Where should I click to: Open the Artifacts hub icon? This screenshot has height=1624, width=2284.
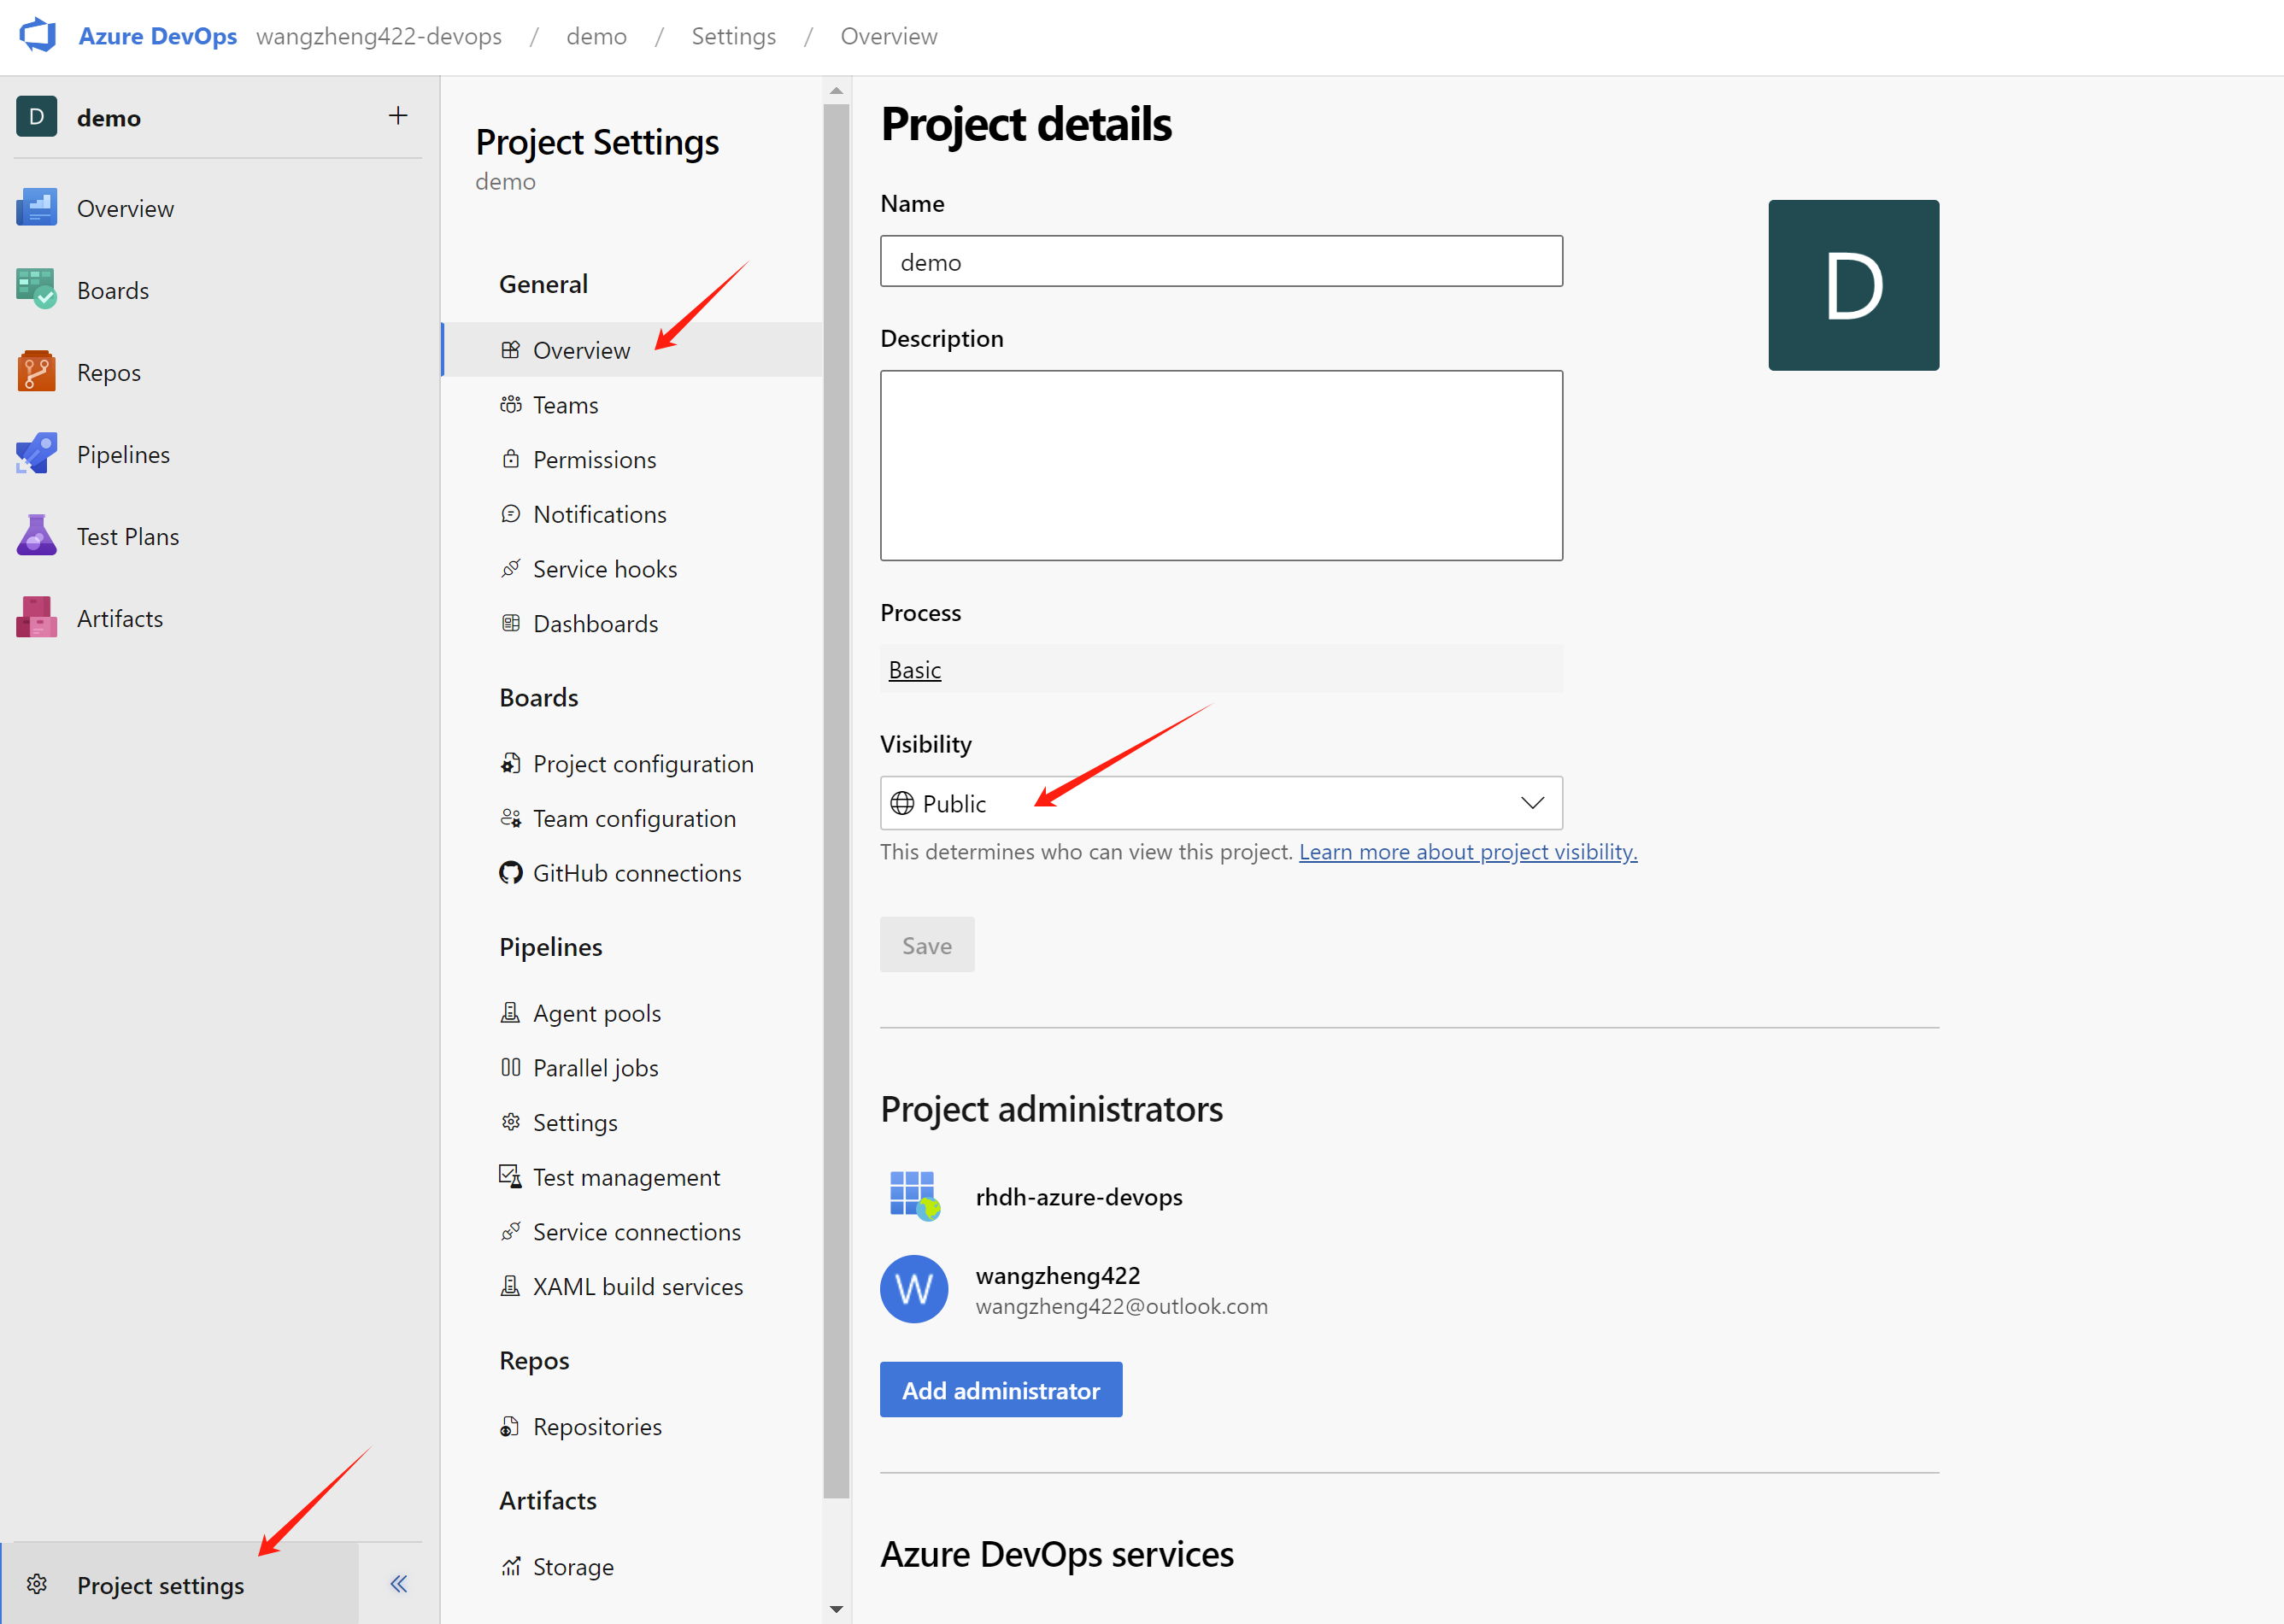pyautogui.click(x=37, y=618)
